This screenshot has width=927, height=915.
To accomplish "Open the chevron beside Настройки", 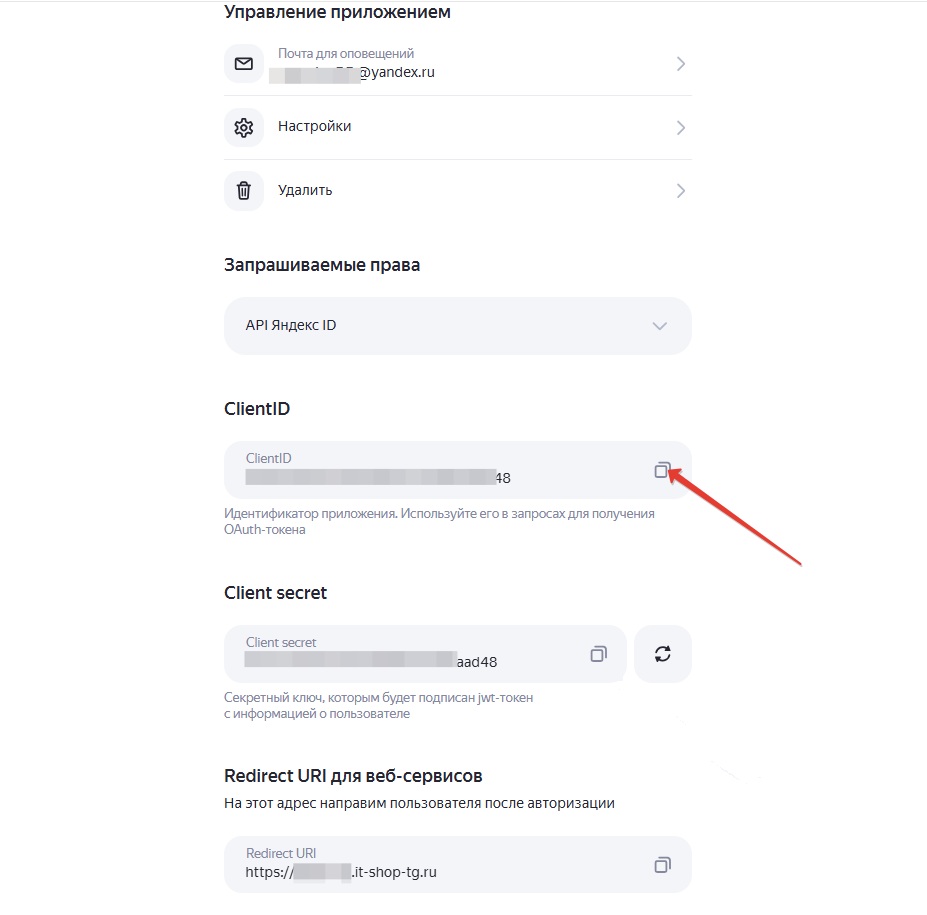I will (680, 128).
